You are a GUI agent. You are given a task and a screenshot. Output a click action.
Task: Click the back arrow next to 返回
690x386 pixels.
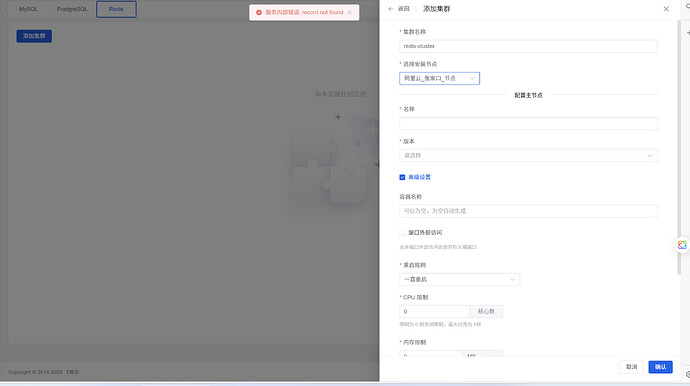(x=391, y=9)
